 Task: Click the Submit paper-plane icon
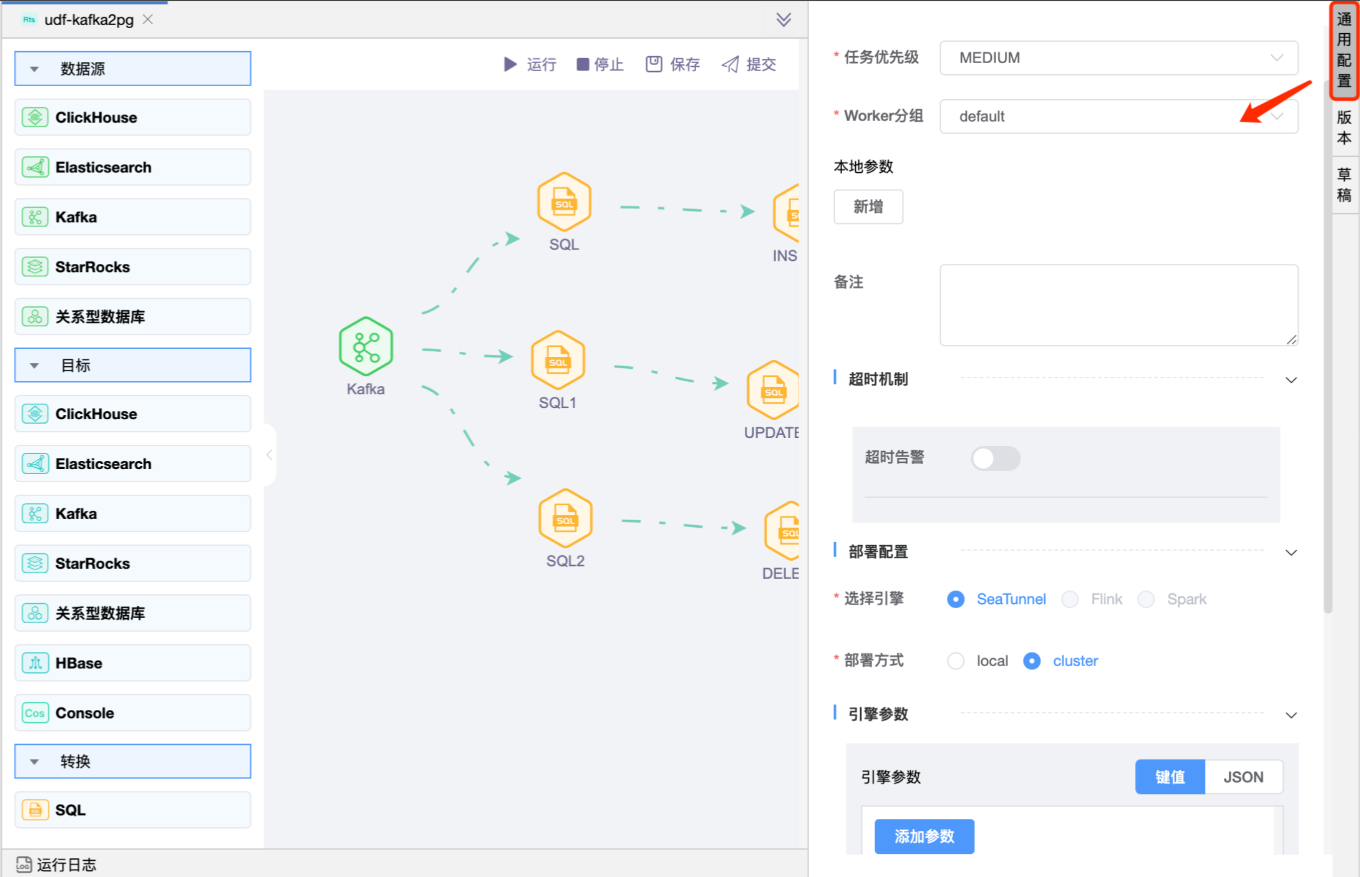click(730, 64)
